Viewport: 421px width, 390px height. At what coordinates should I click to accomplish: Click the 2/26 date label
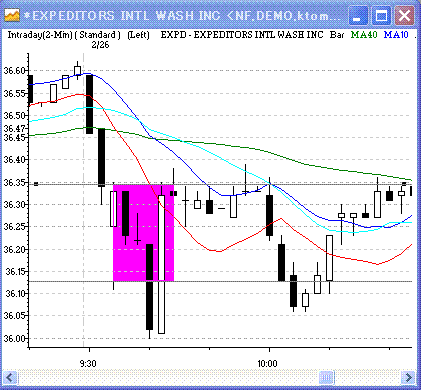tap(100, 45)
